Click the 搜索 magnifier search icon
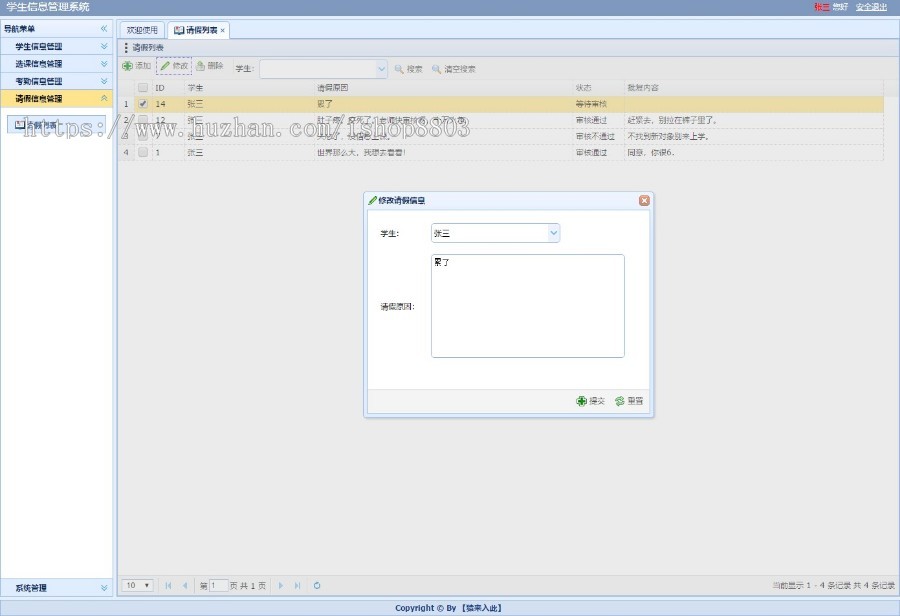 coord(397,69)
